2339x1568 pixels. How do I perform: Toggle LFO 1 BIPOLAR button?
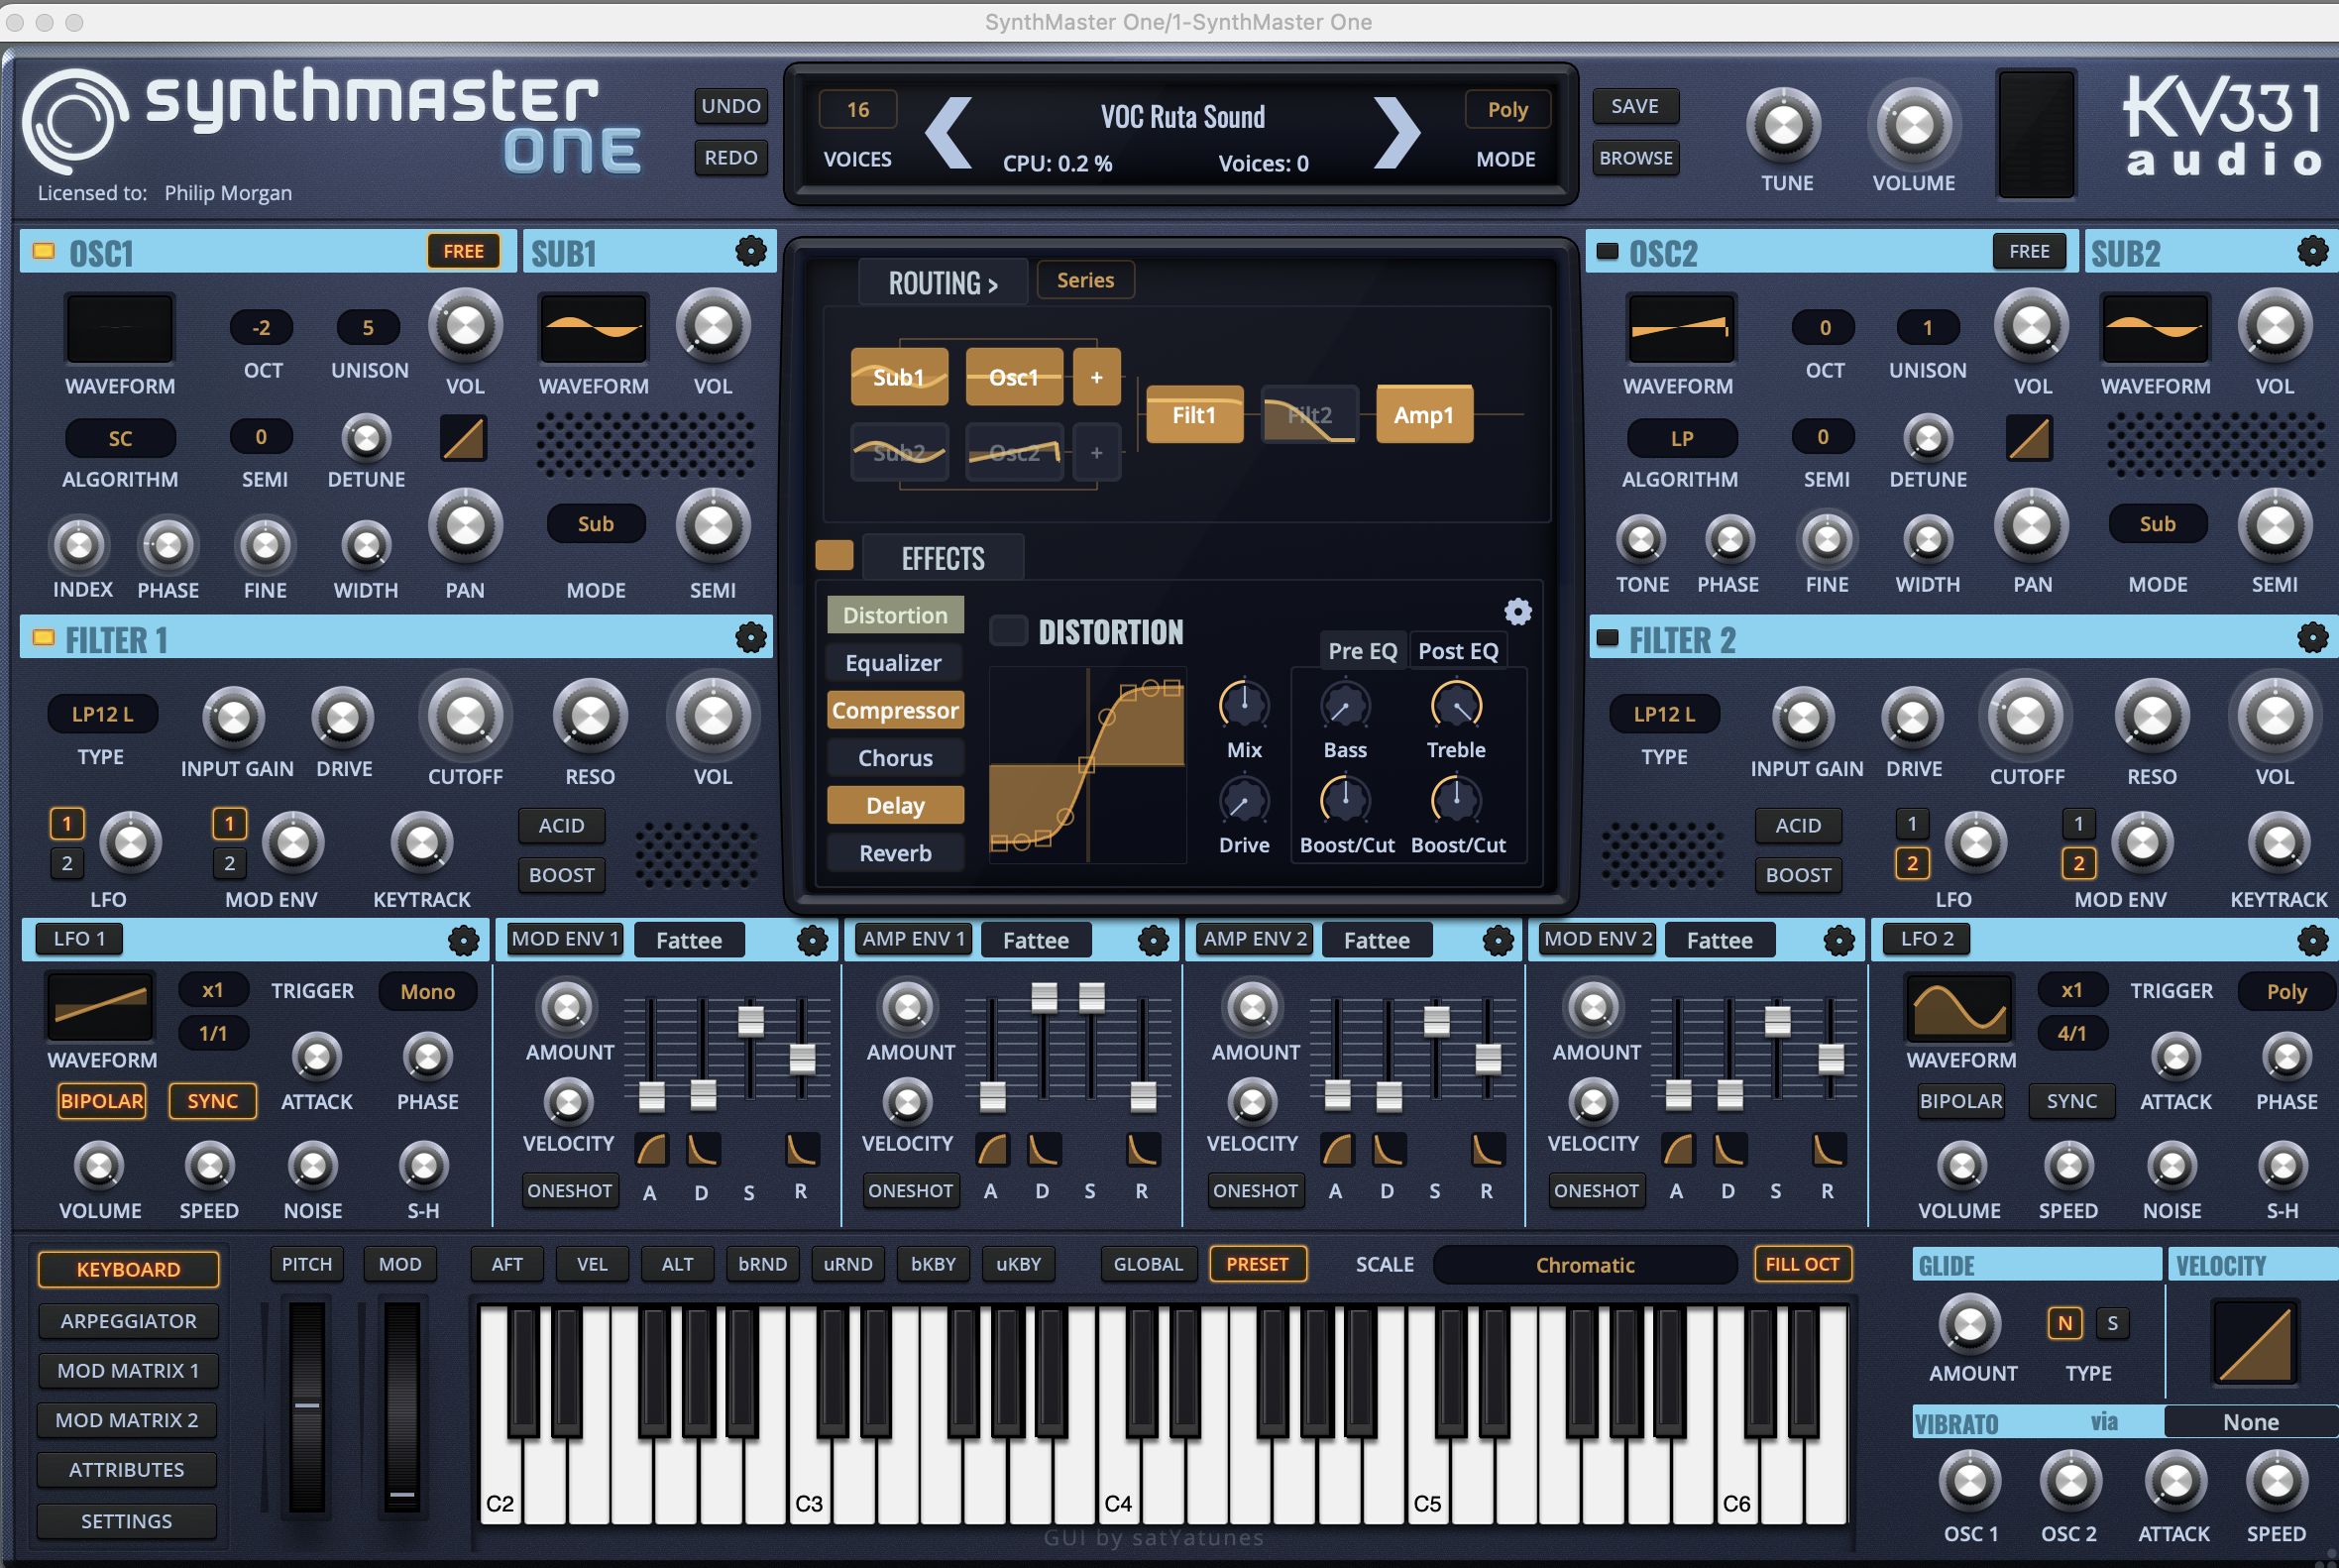tap(102, 1101)
